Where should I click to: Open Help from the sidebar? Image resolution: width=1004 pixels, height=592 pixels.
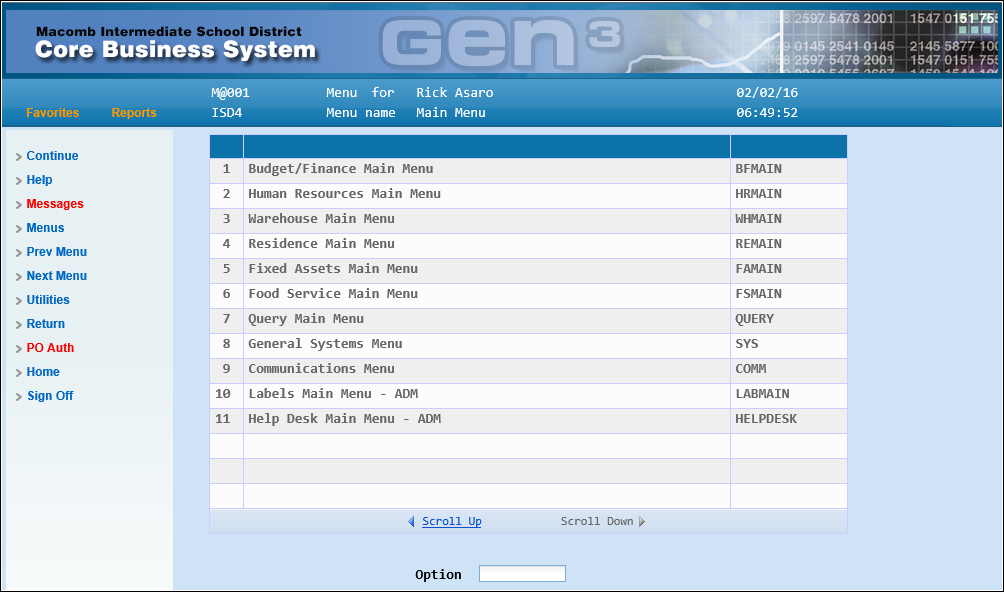pos(39,180)
